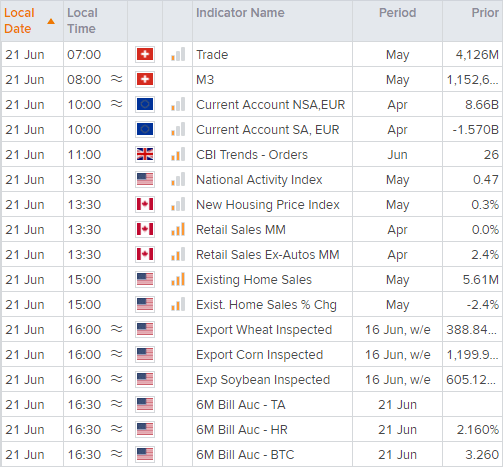Click UK flag in CBI Trends row
Viewport: 503px width, 467px height.
(x=145, y=154)
